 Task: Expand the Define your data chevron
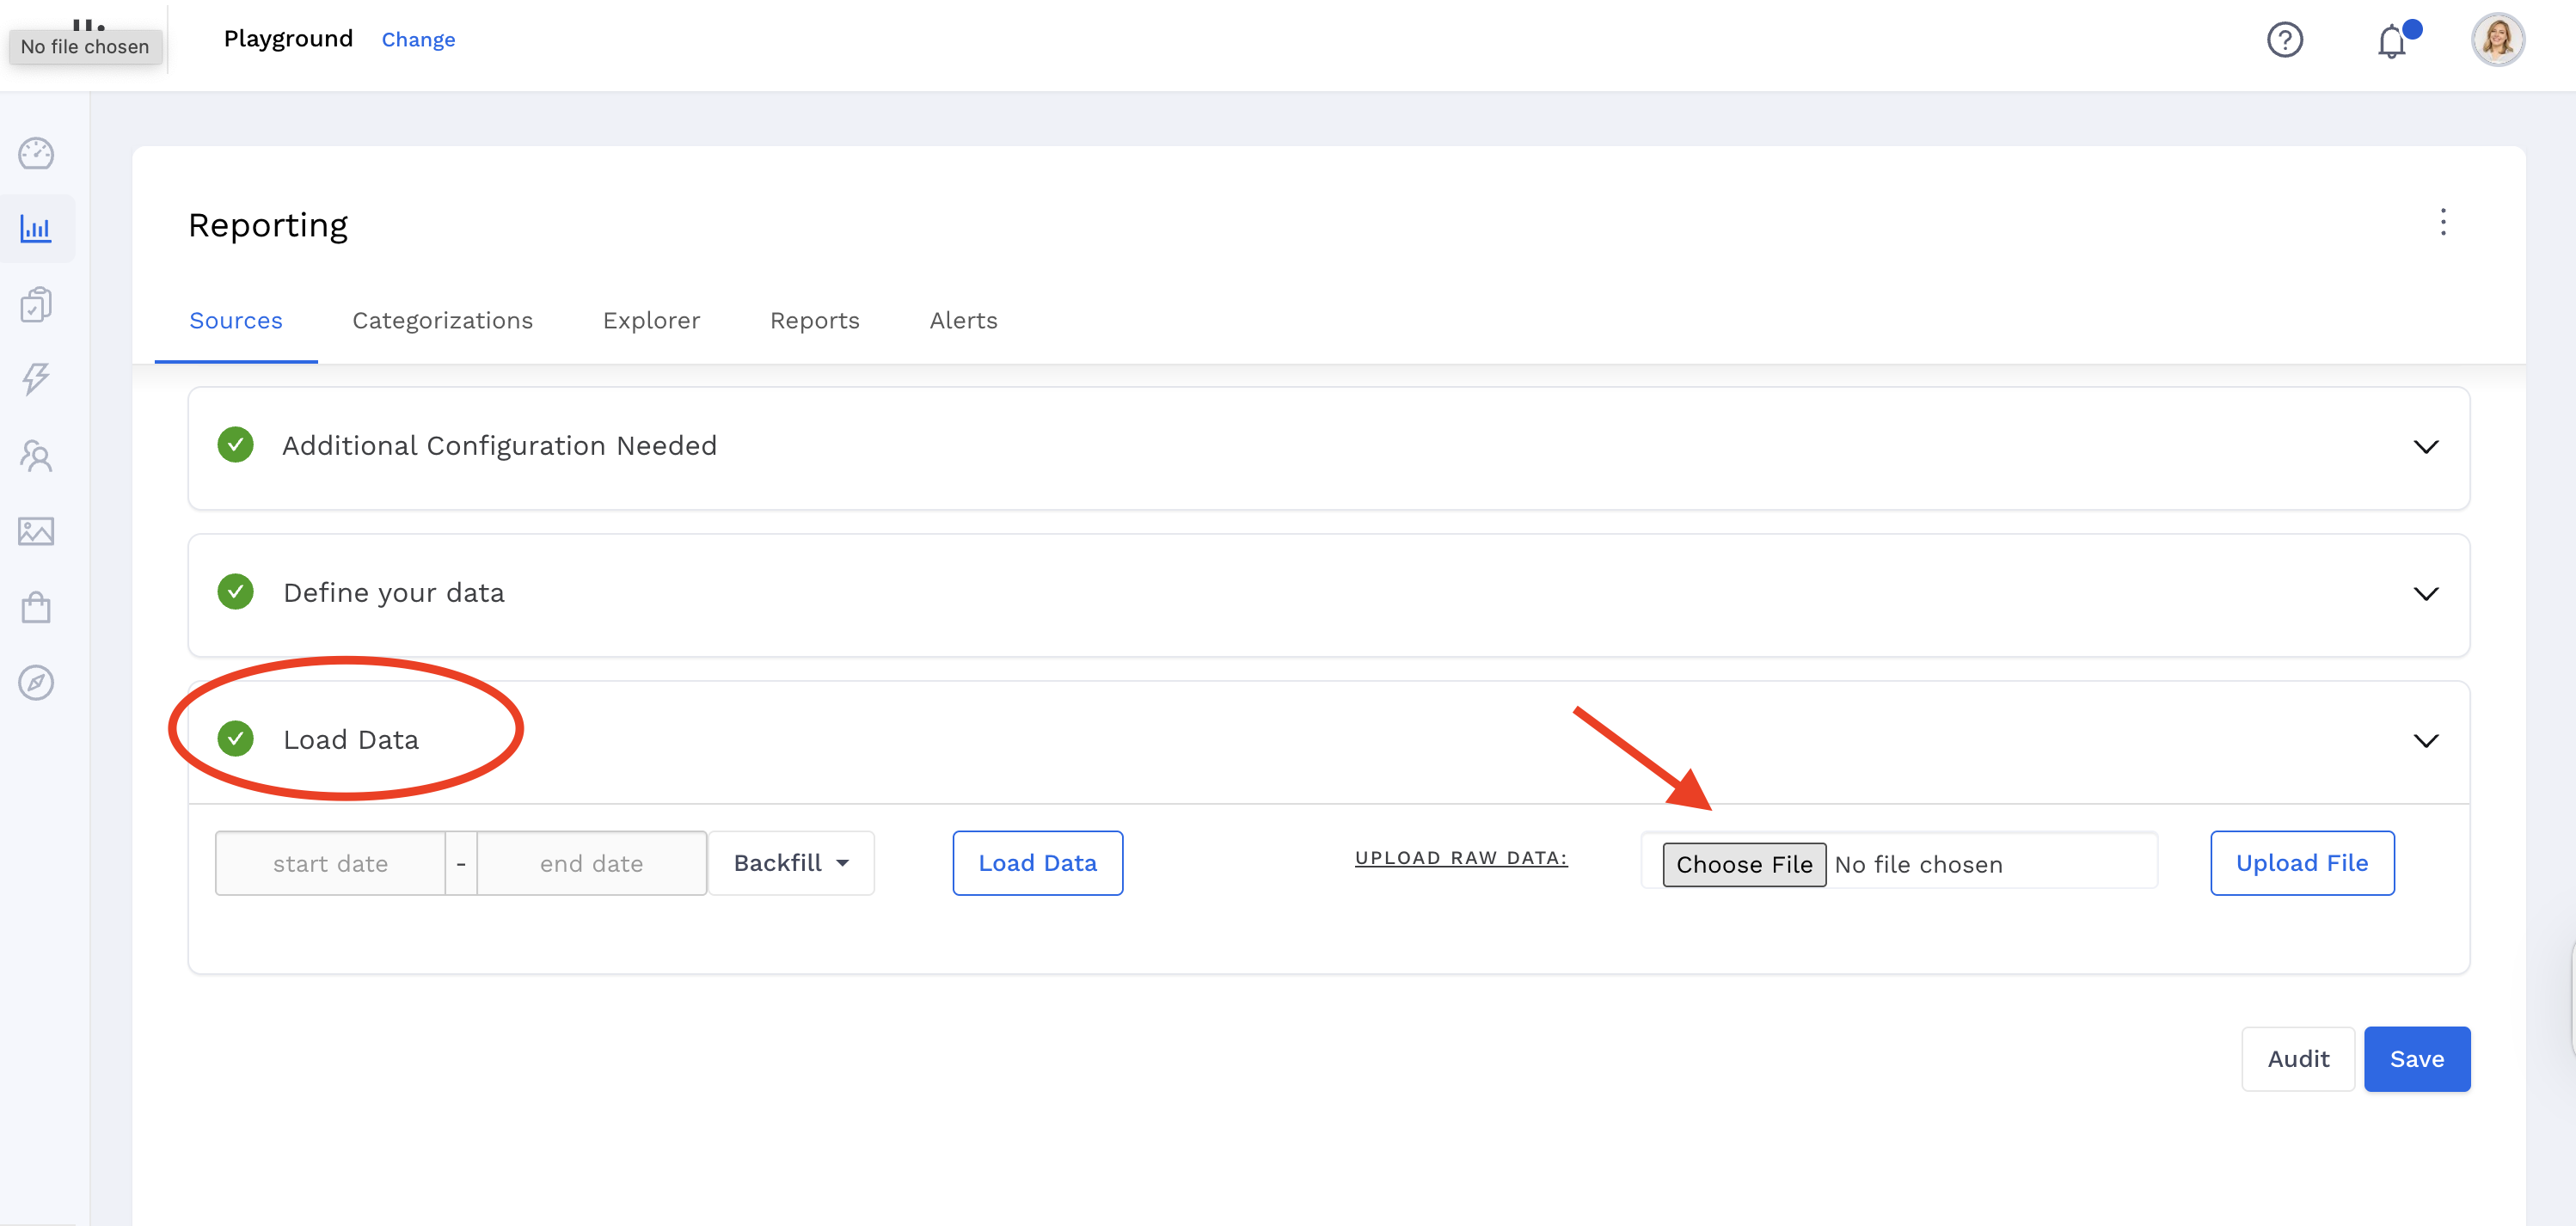tap(2425, 593)
